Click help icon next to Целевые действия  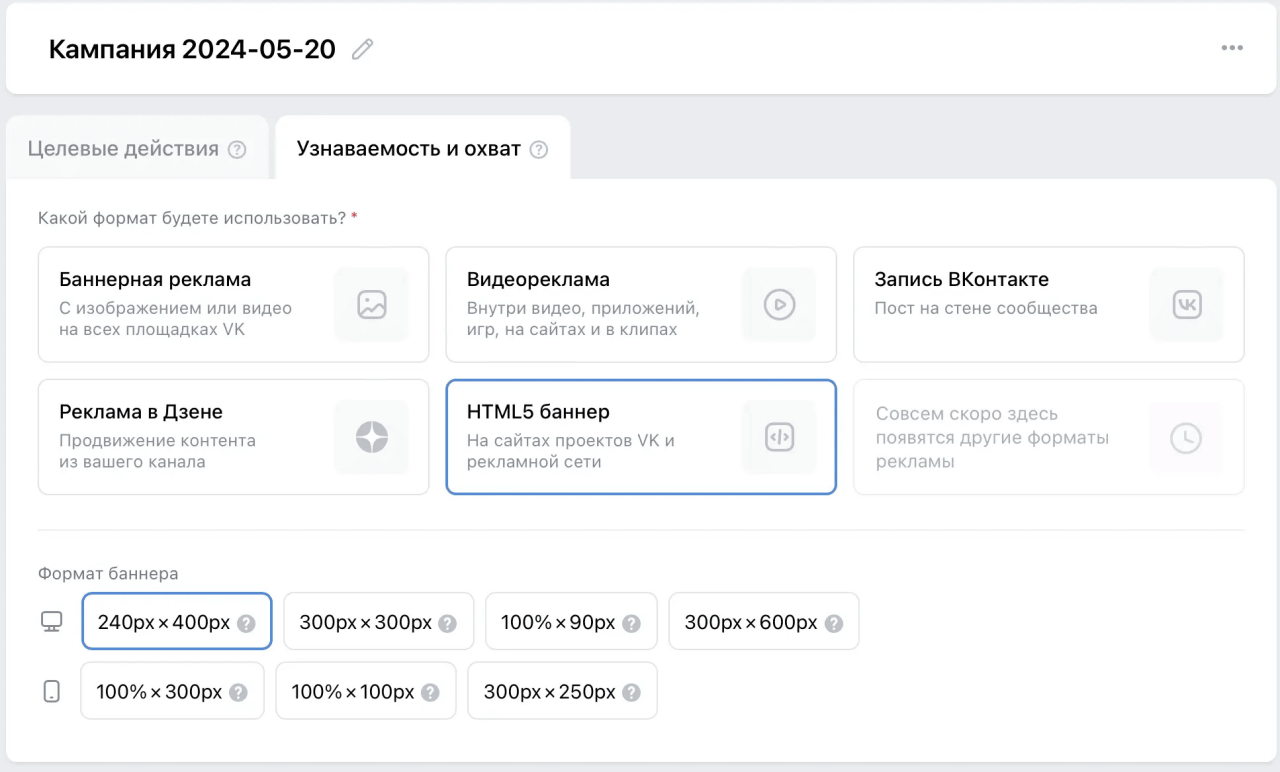pos(237,150)
